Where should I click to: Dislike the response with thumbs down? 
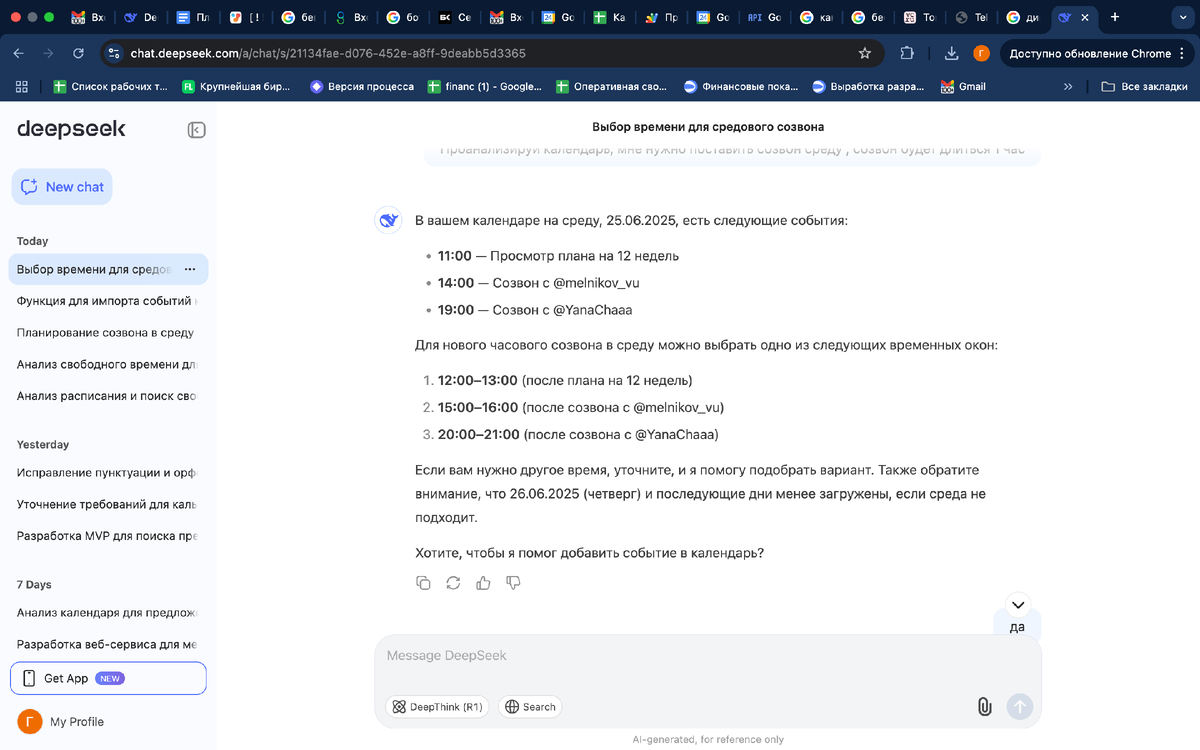click(x=514, y=582)
